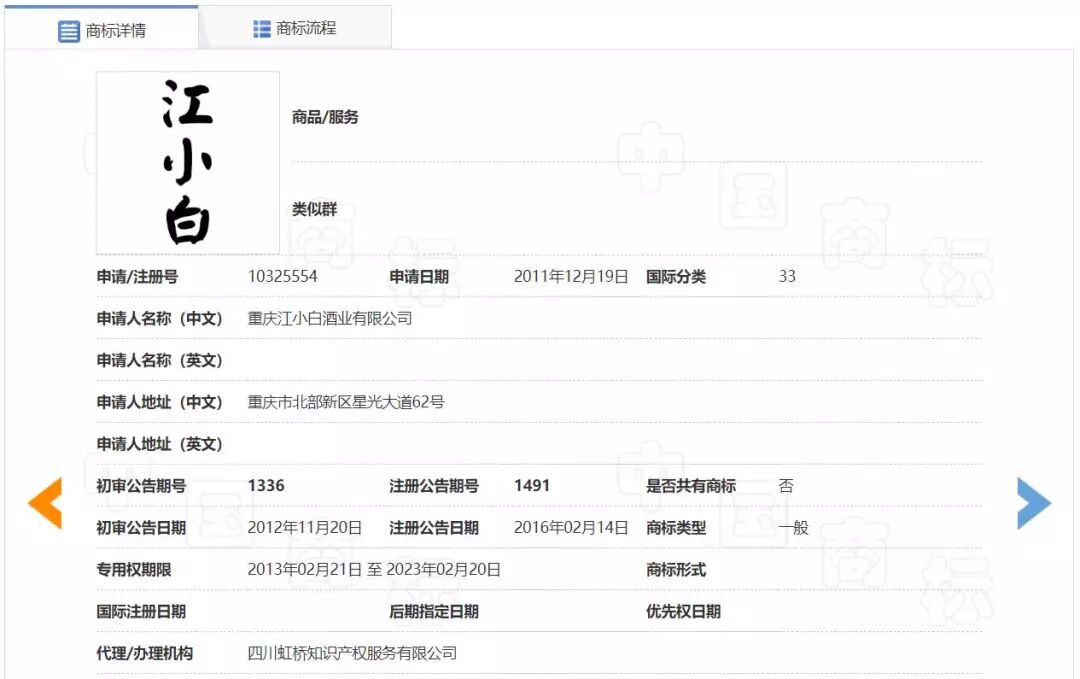Select address 重庆市北部新区星光大道62号
Screen dimensions: 1080x679
pos(346,401)
